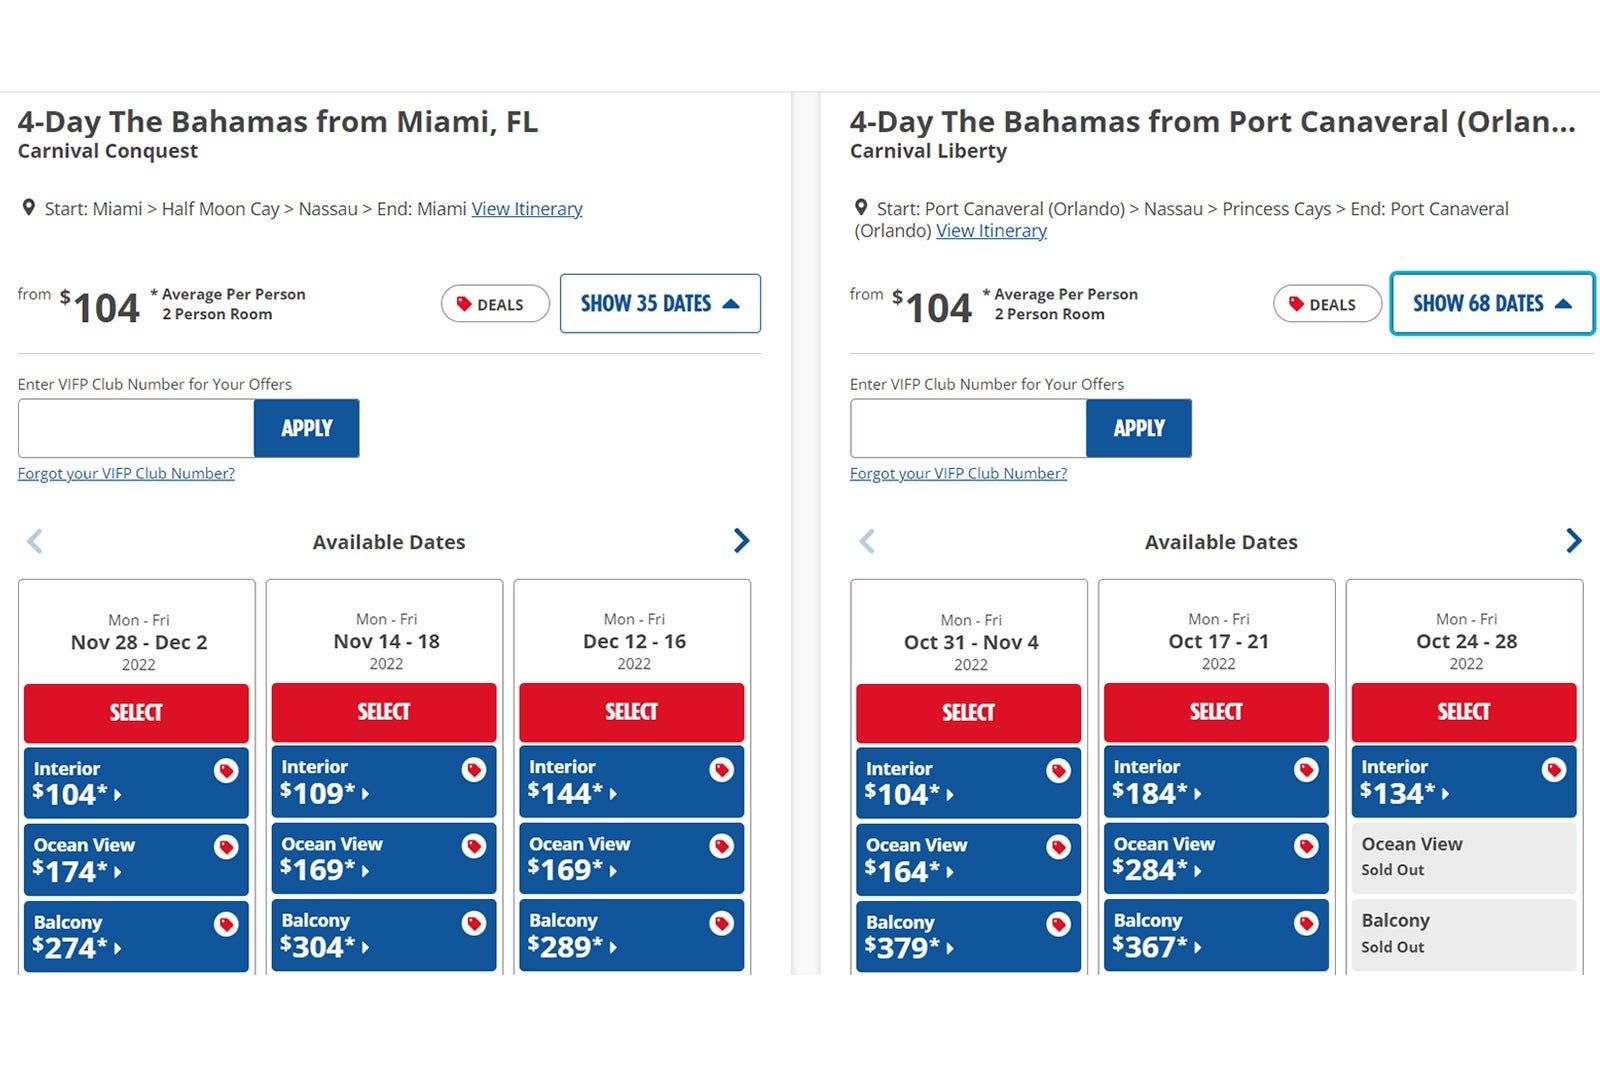Click previous arrow on Port Canaveral dates
Viewport: 1600px width, 1066px height.
click(x=867, y=542)
